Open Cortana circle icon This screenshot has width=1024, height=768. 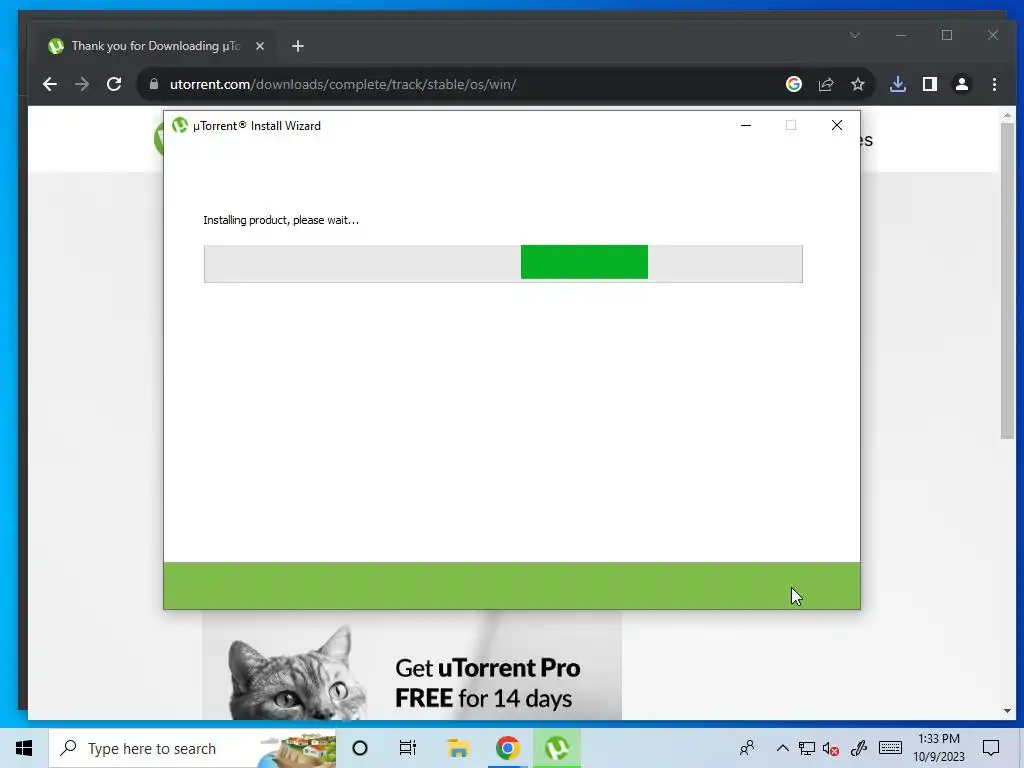pos(360,748)
